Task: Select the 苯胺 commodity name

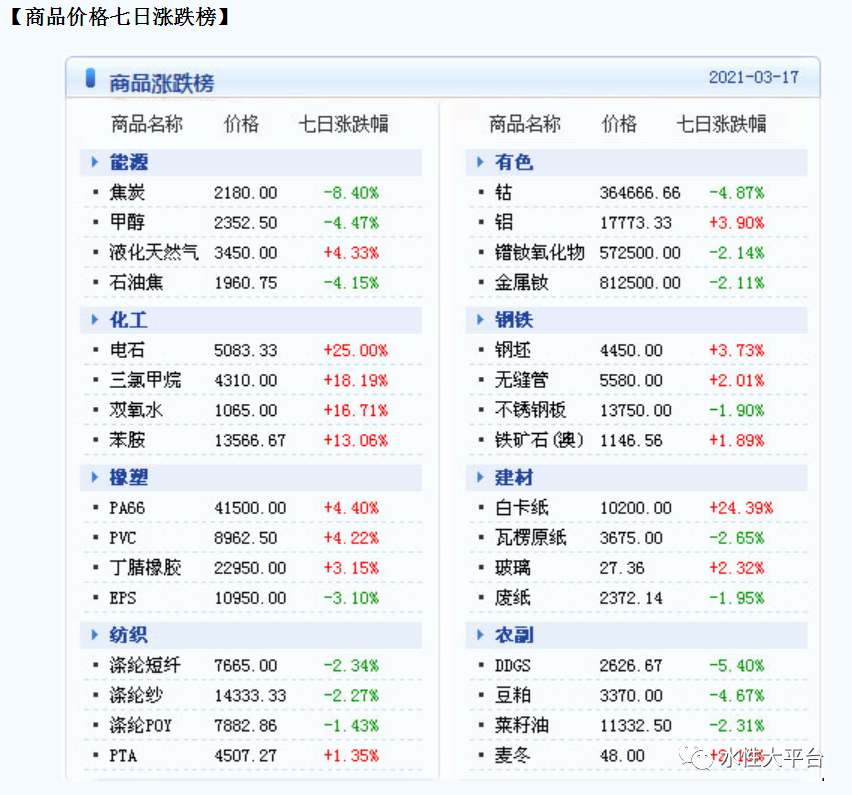Action: pos(127,440)
